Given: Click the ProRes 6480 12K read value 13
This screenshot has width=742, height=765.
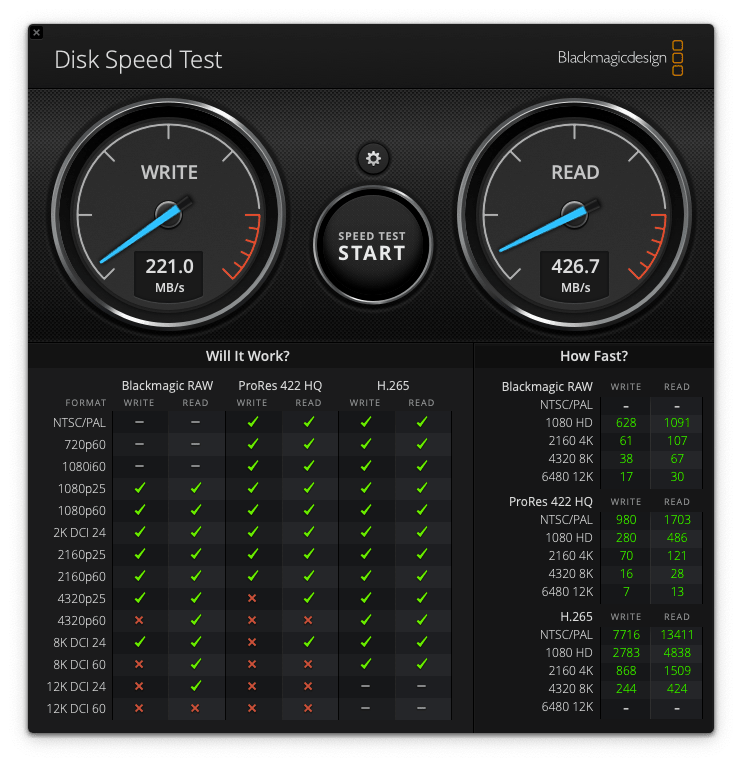Looking at the screenshot, I should (677, 592).
